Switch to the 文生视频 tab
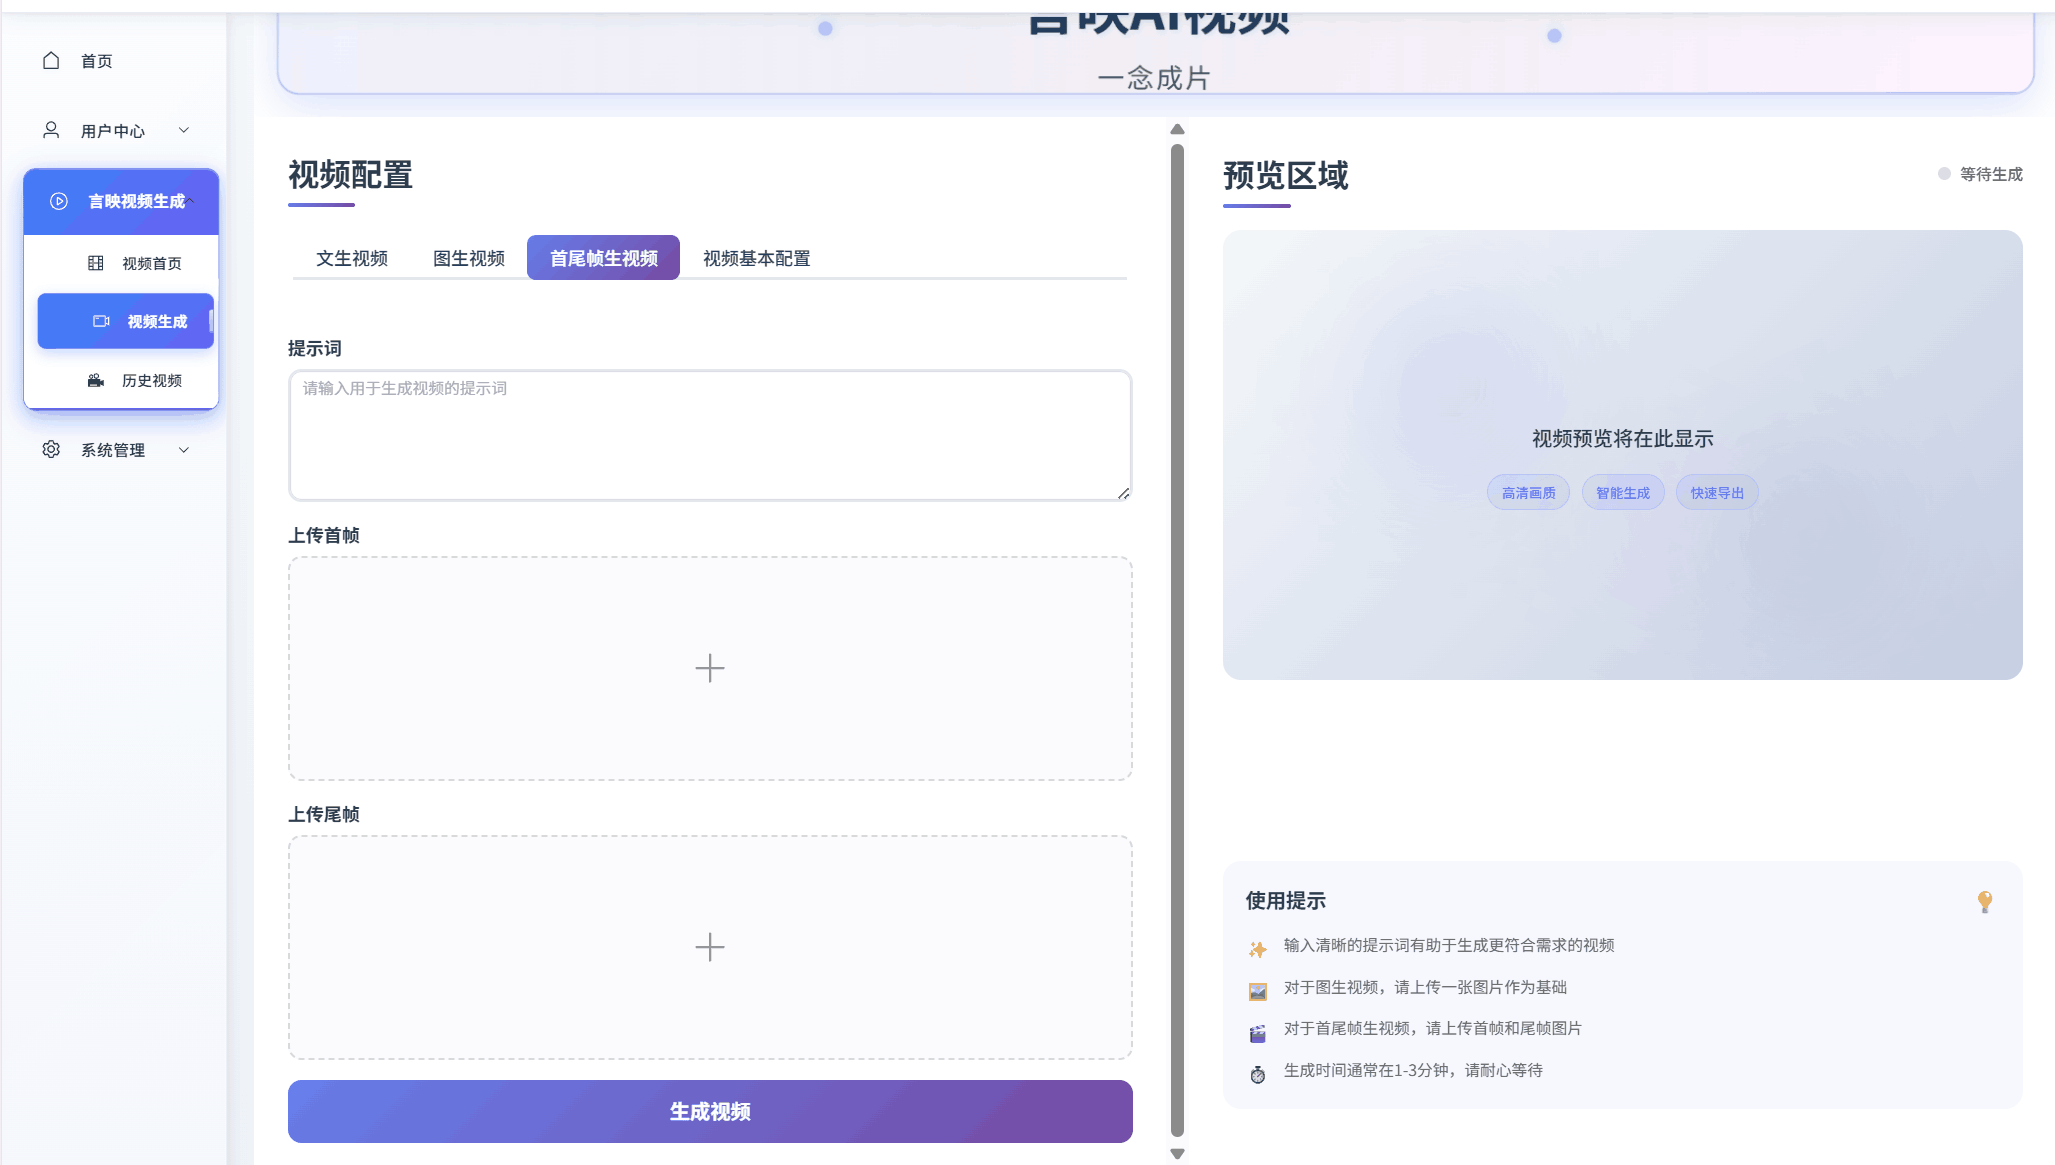Image resolution: width=2055 pixels, height=1165 pixels. [352, 258]
